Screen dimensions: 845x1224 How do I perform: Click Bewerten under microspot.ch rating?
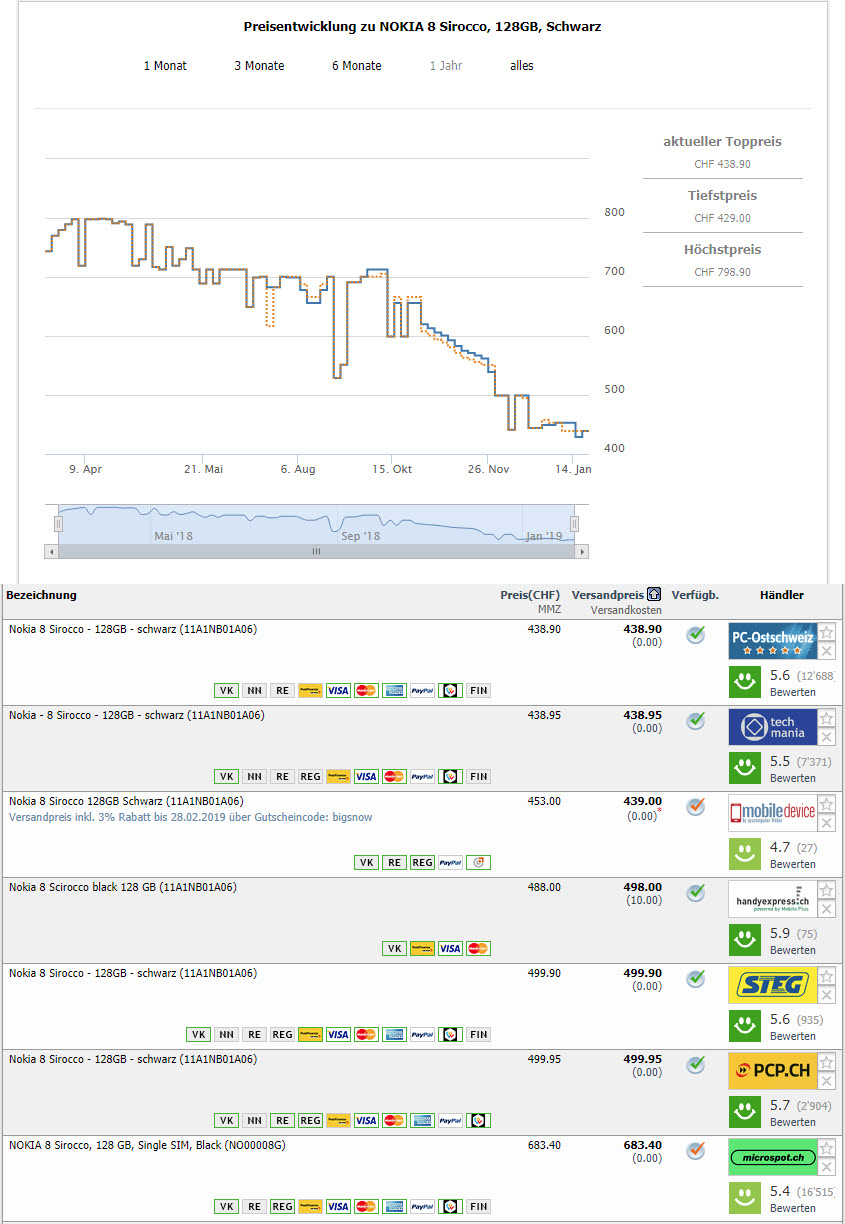coord(793,1208)
